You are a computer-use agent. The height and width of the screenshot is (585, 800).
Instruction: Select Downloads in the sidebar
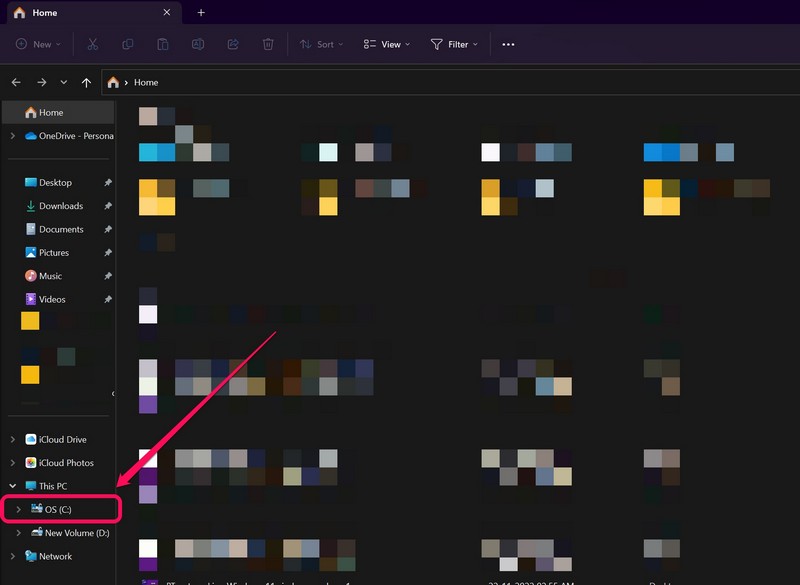[x=61, y=206]
